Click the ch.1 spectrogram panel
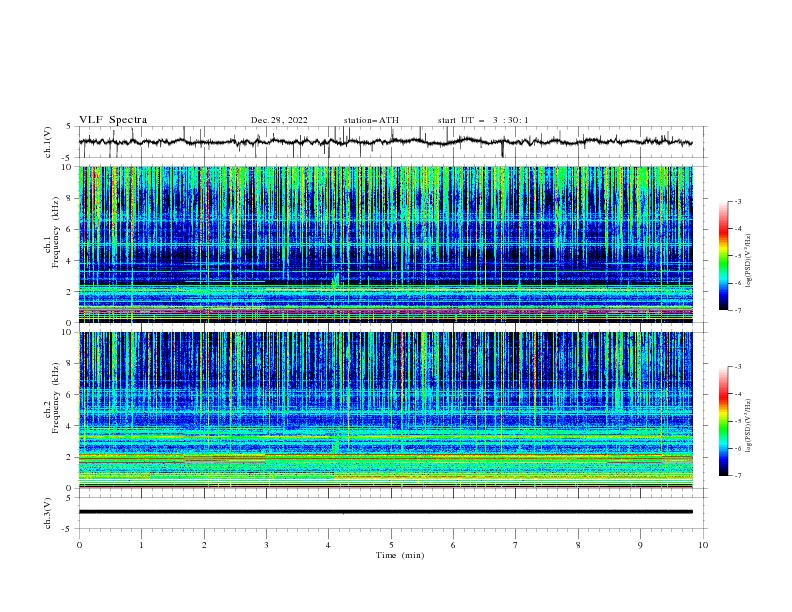 coord(385,244)
